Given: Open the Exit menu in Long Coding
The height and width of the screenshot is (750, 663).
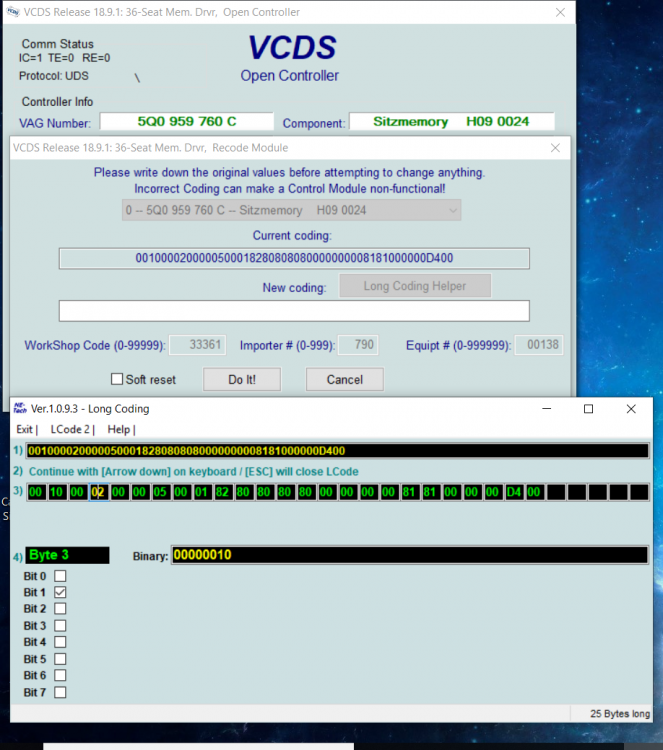Looking at the screenshot, I should point(25,429).
